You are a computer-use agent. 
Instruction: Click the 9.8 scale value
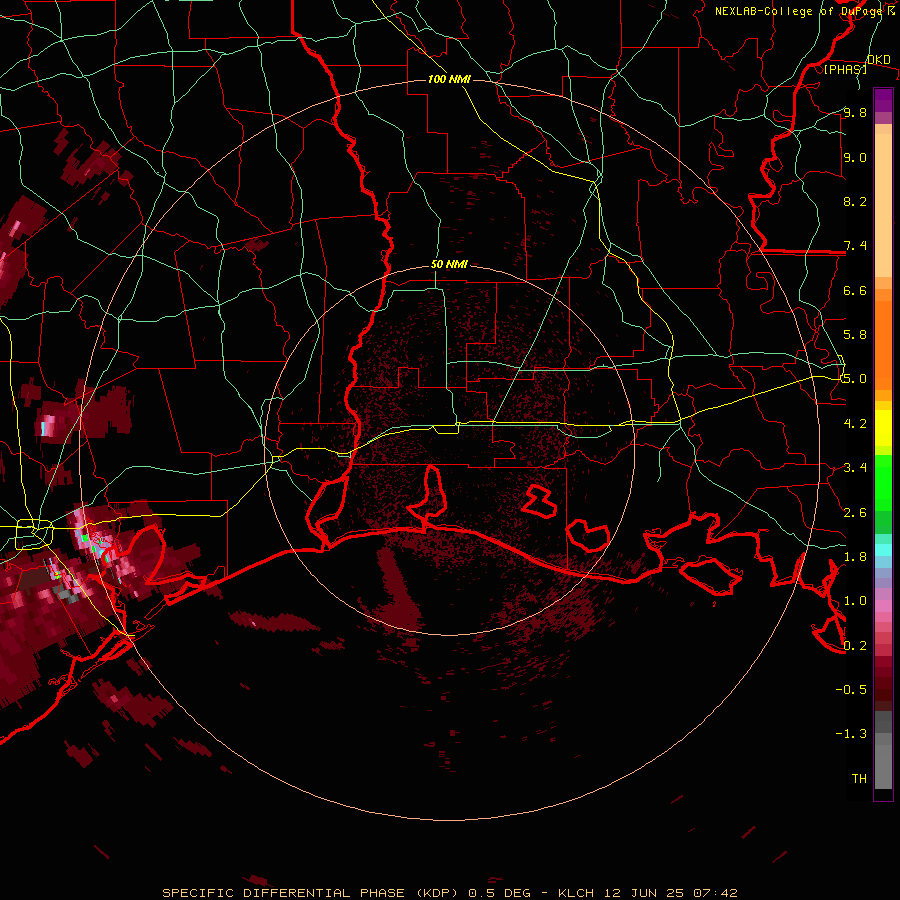[855, 112]
